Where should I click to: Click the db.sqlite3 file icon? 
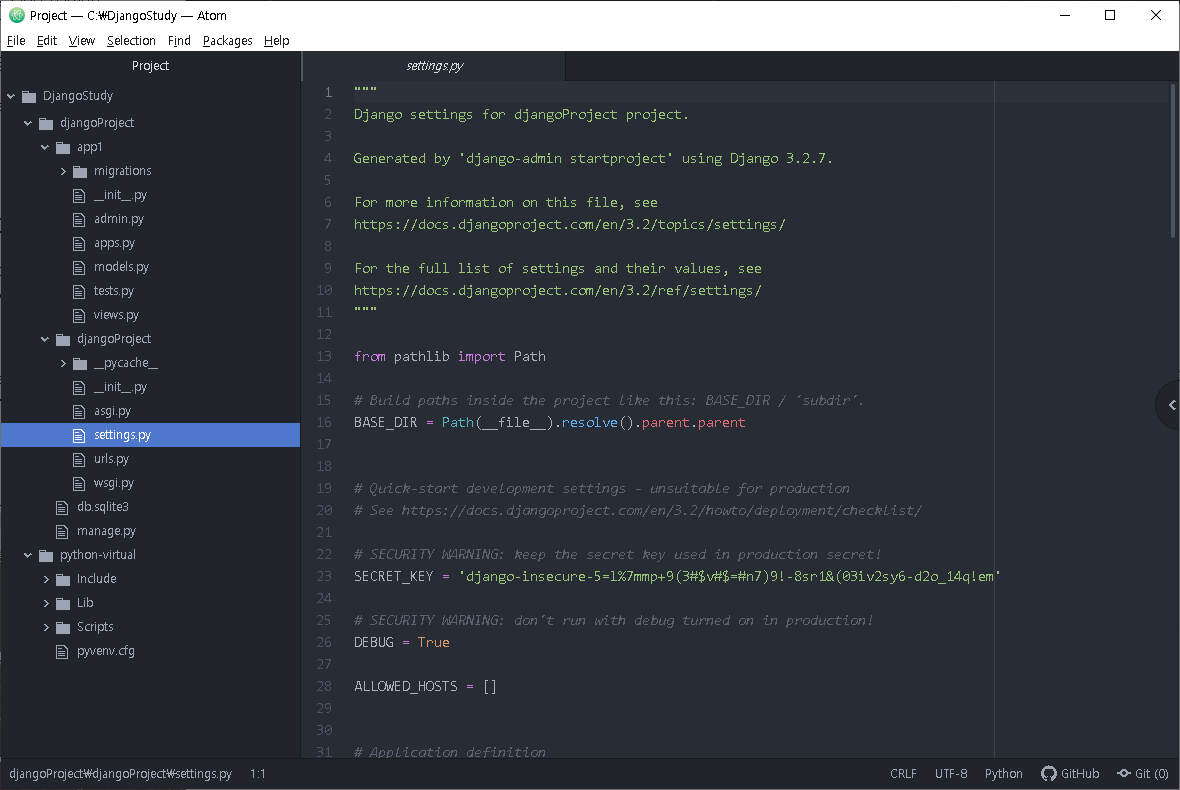[x=62, y=508]
